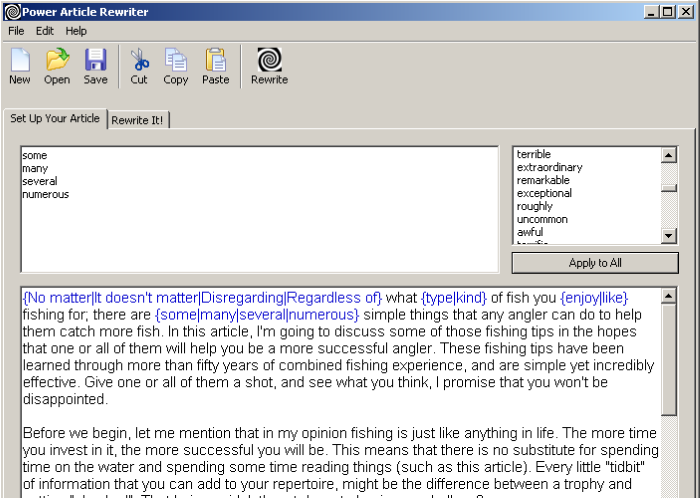This screenshot has height=498, width=700.
Task: Click the word 'many' in the left box
Action: coord(35,168)
